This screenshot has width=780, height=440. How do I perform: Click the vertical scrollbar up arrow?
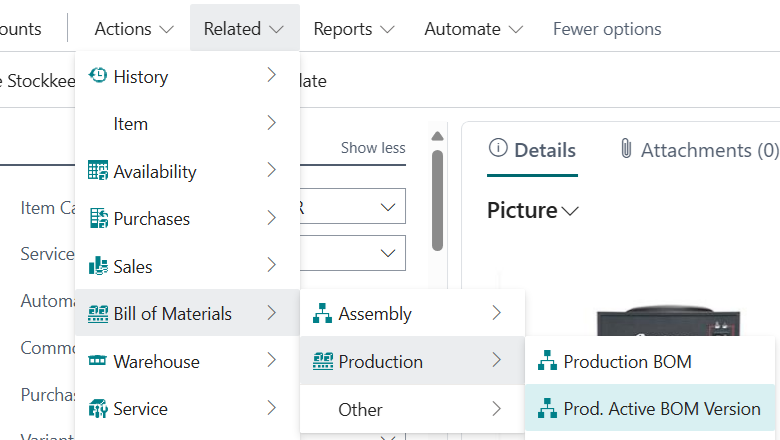(437, 137)
